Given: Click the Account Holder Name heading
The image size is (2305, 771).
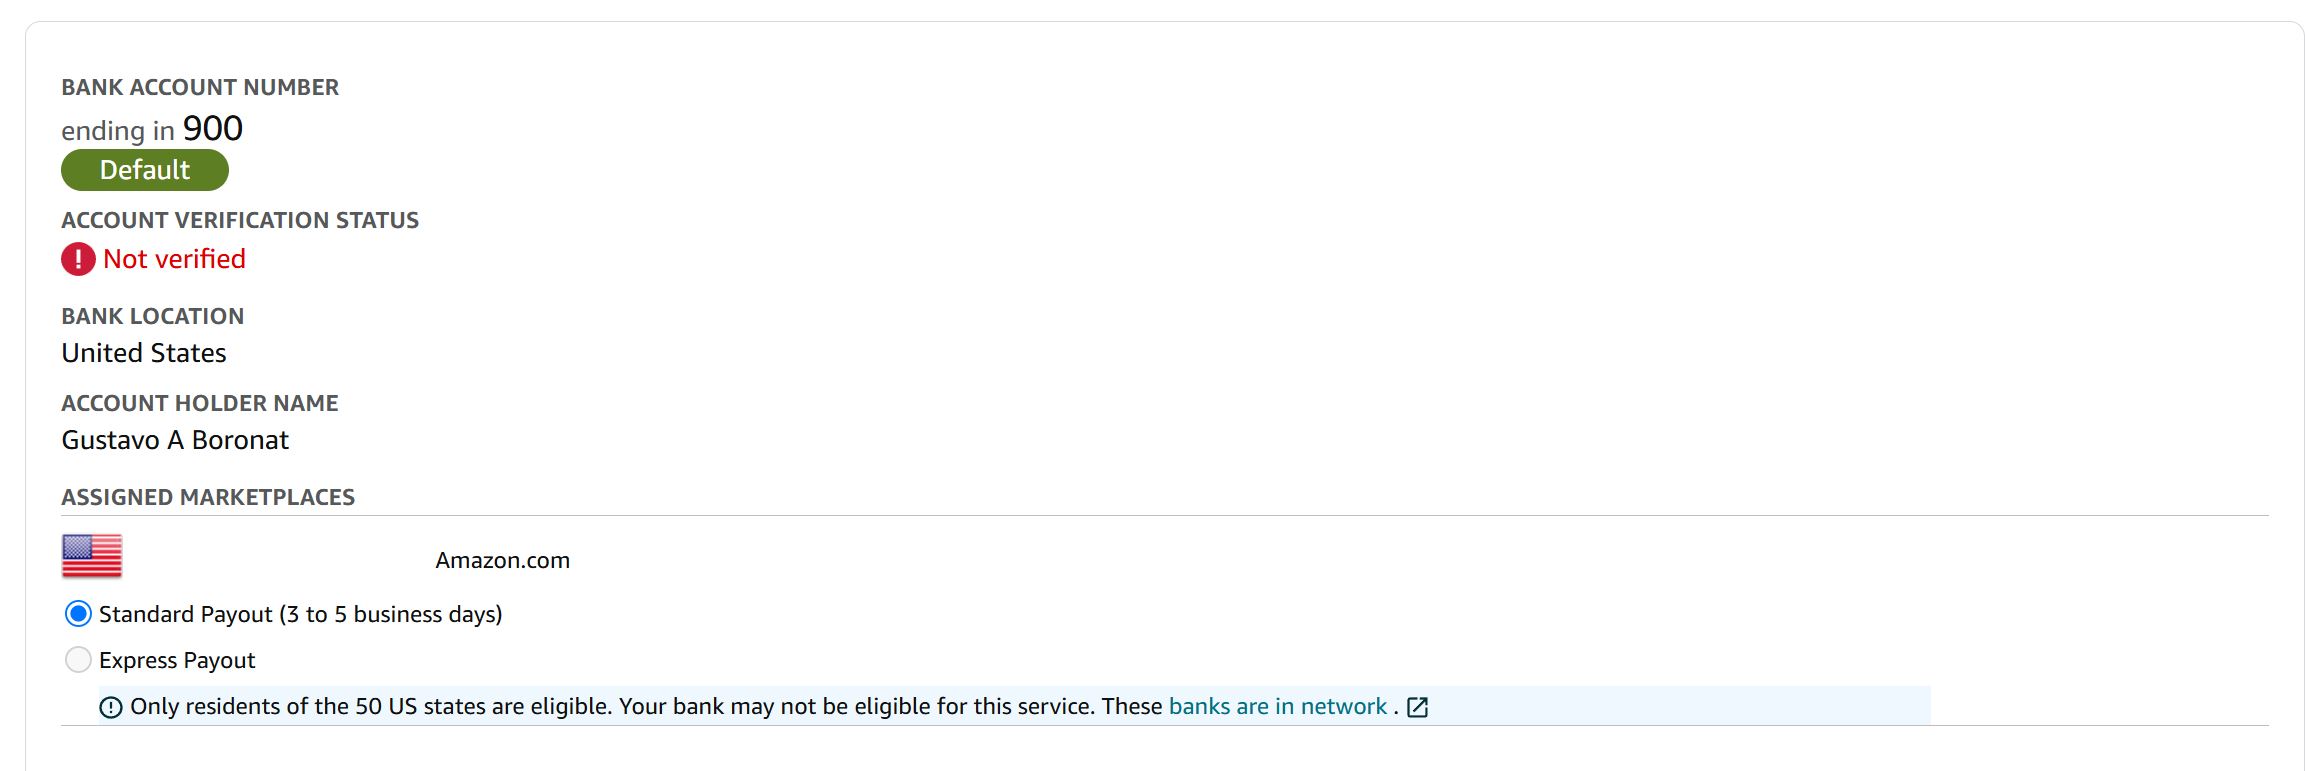Looking at the screenshot, I should click(200, 403).
